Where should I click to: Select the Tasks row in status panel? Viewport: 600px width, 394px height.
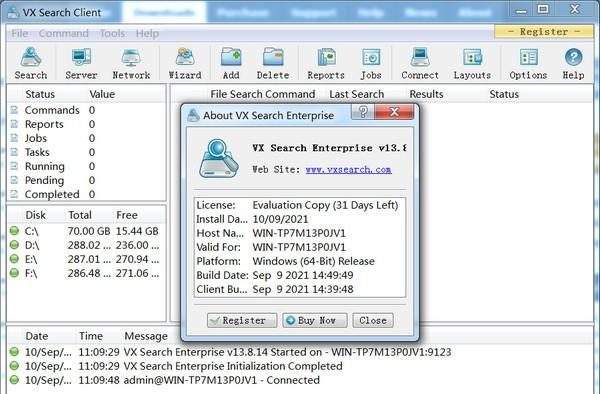(x=87, y=152)
